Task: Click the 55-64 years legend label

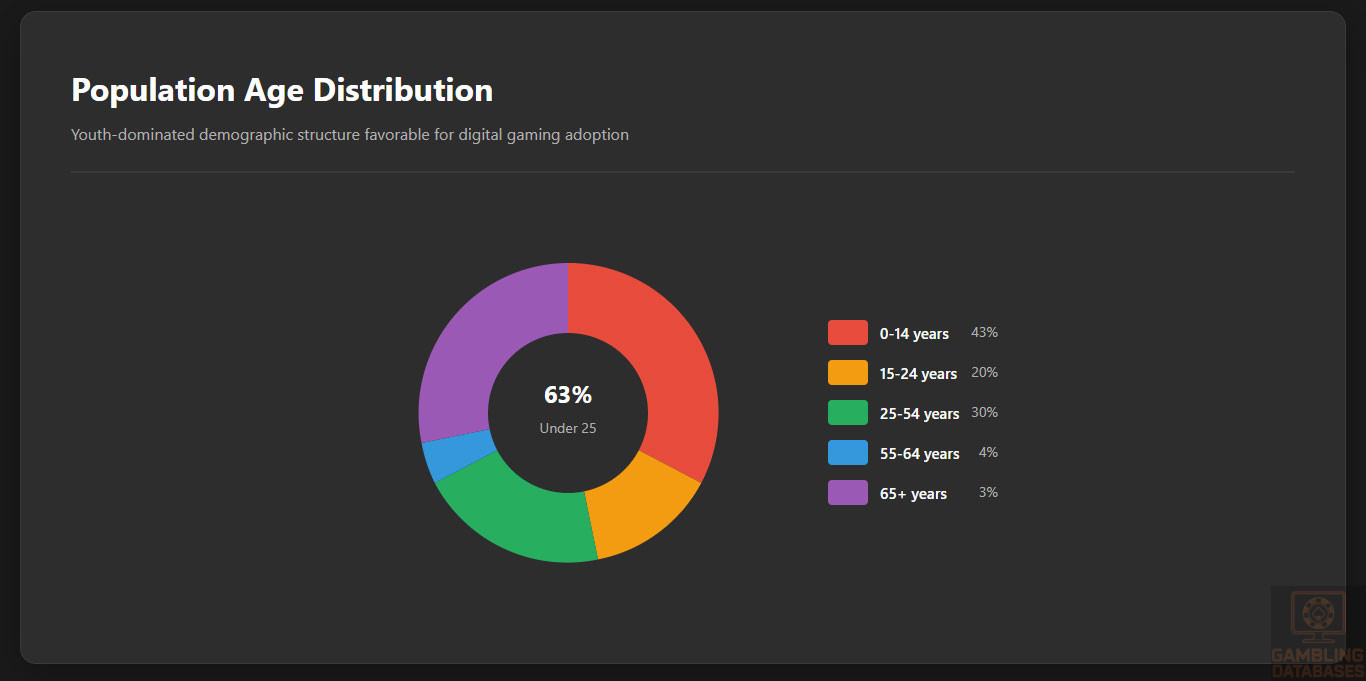Action: coord(919,454)
